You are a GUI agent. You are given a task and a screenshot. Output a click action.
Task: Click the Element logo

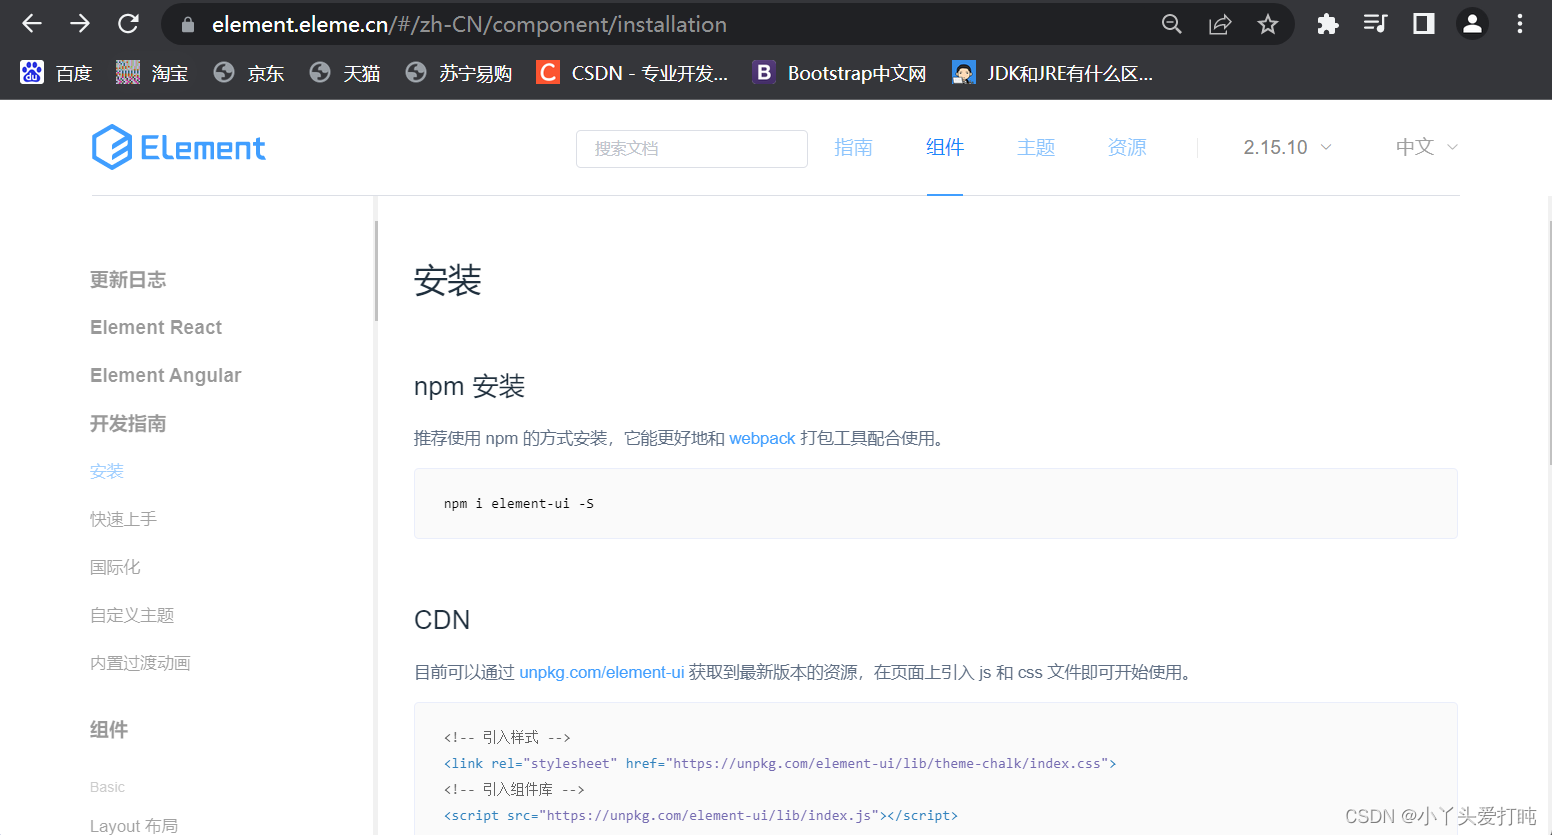click(x=178, y=147)
